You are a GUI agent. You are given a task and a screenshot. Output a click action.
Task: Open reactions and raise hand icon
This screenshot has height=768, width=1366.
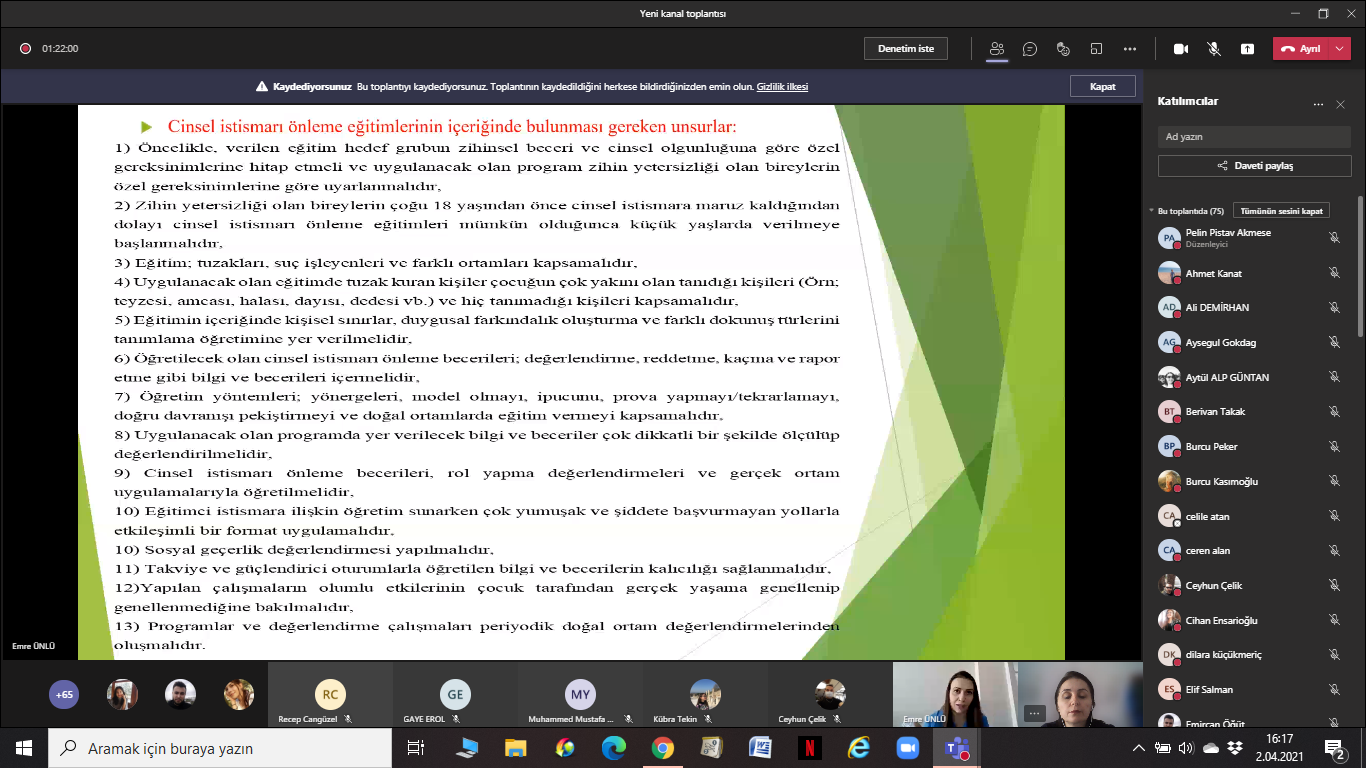[x=1063, y=48]
